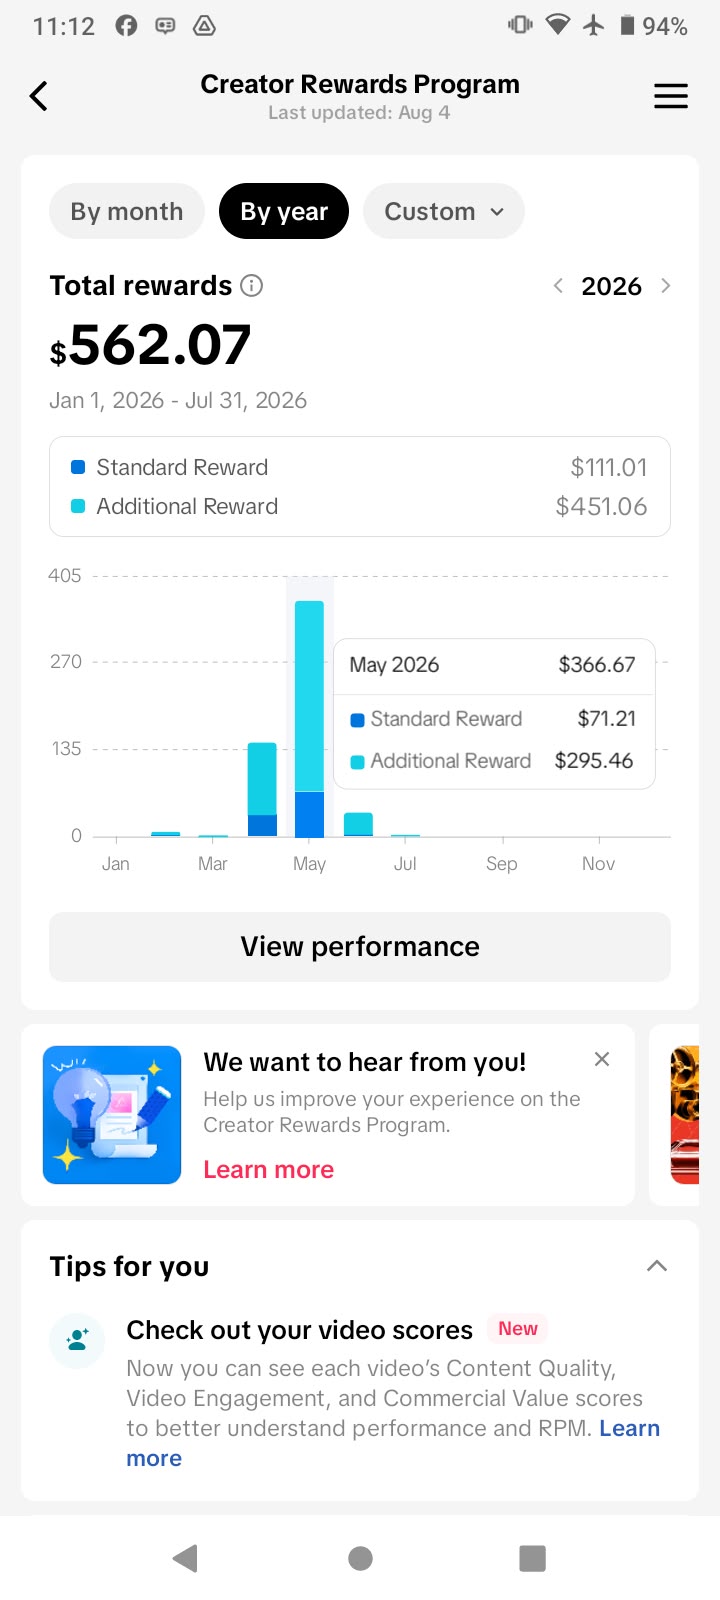This screenshot has height=1600, width=720.
Task: Open the Custom date range dropdown
Action: click(444, 212)
